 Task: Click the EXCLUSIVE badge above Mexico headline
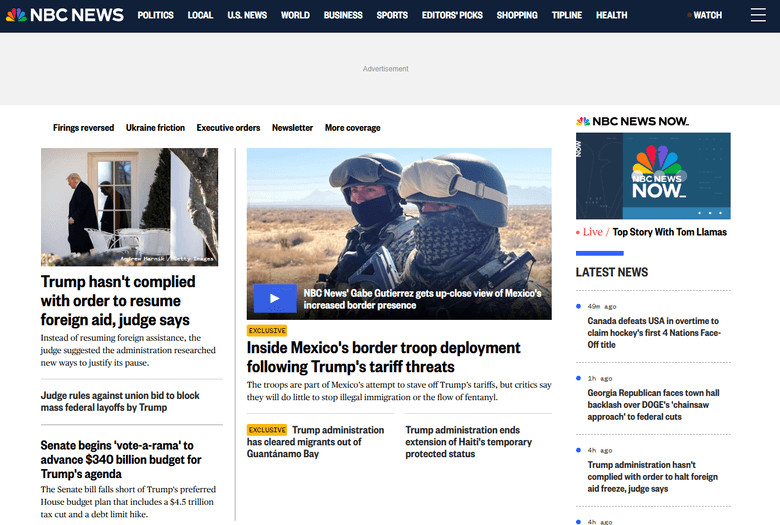(267, 330)
